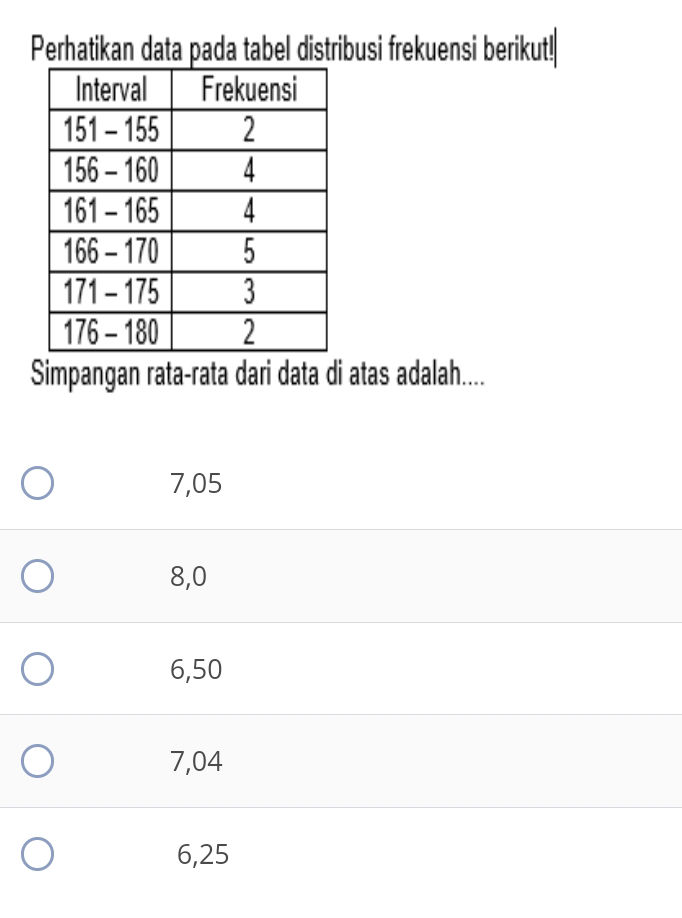Select the radio button for answer 7,05
682x918 pixels.
click(x=37, y=482)
